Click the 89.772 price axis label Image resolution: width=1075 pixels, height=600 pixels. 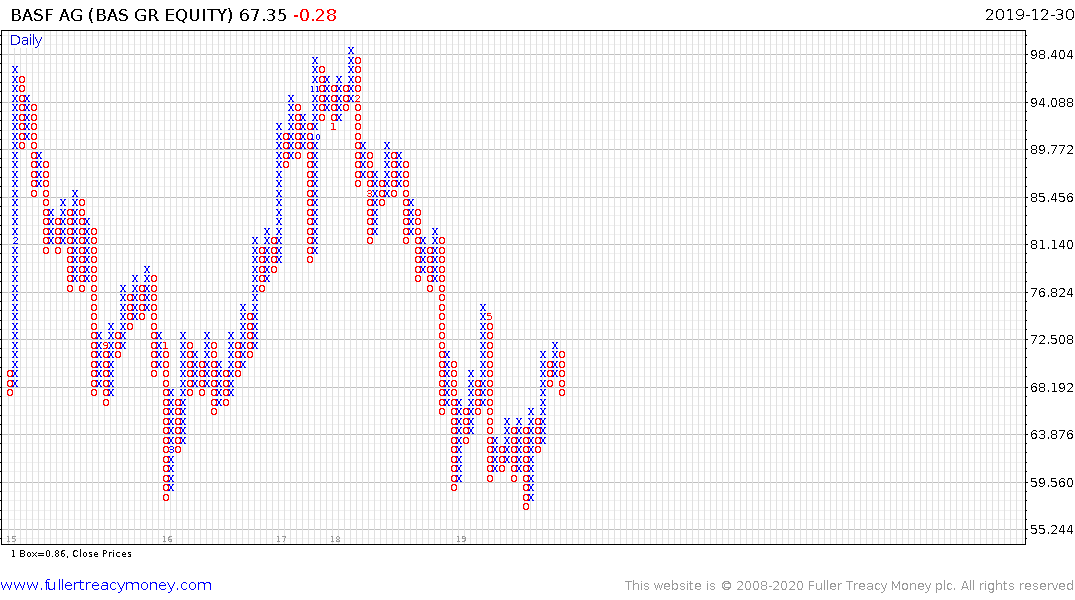(x=1052, y=149)
